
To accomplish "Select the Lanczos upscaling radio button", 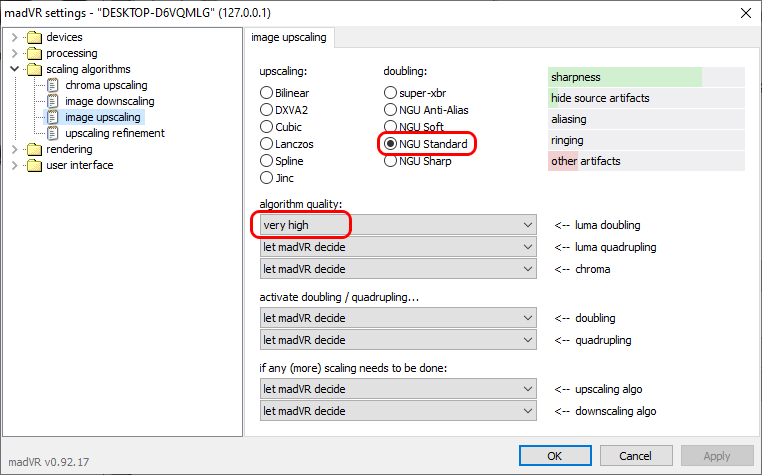I will (x=266, y=144).
